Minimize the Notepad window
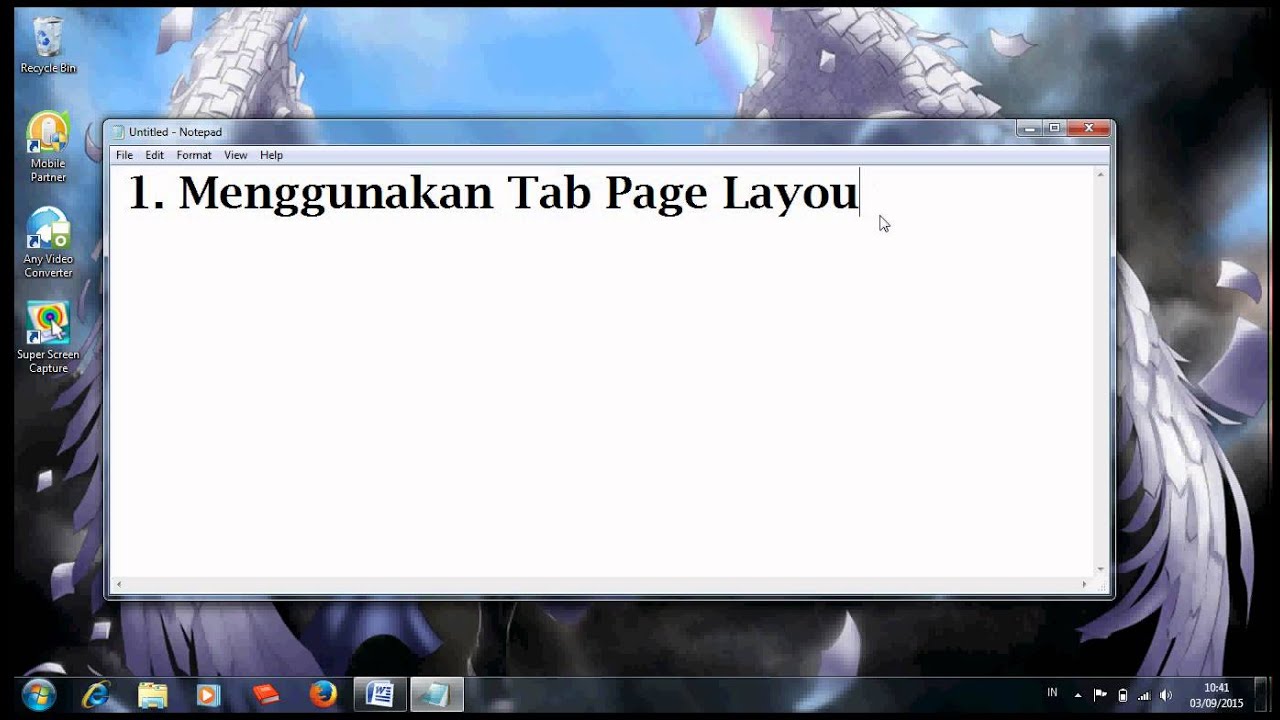This screenshot has height=720, width=1280. point(1030,128)
